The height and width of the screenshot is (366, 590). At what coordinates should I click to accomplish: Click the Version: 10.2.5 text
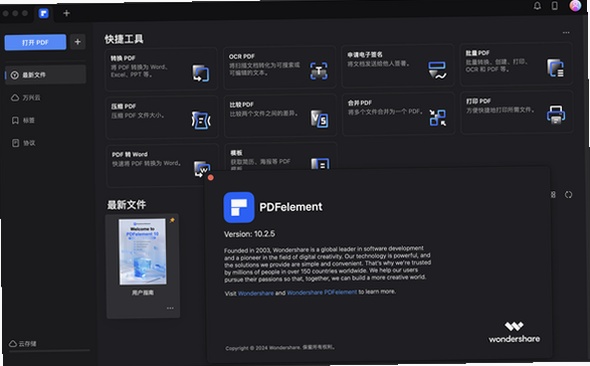pyautogui.click(x=249, y=234)
